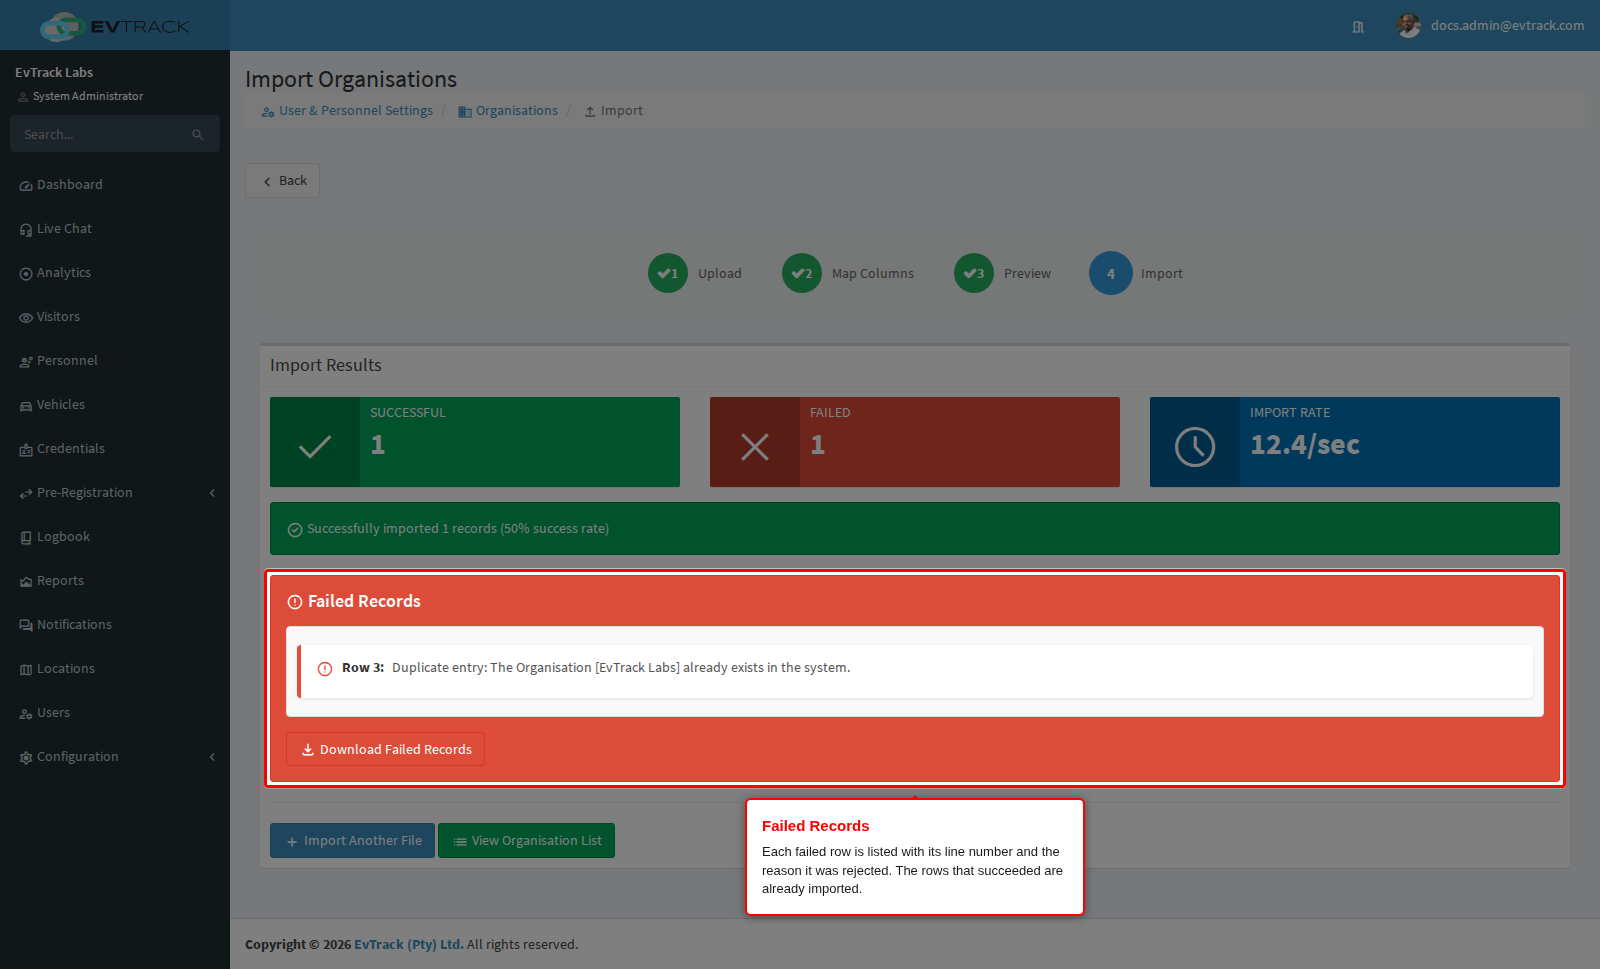The height and width of the screenshot is (969, 1600).
Task: Click the 12.4/sec import rate value
Action: pyautogui.click(x=1305, y=445)
